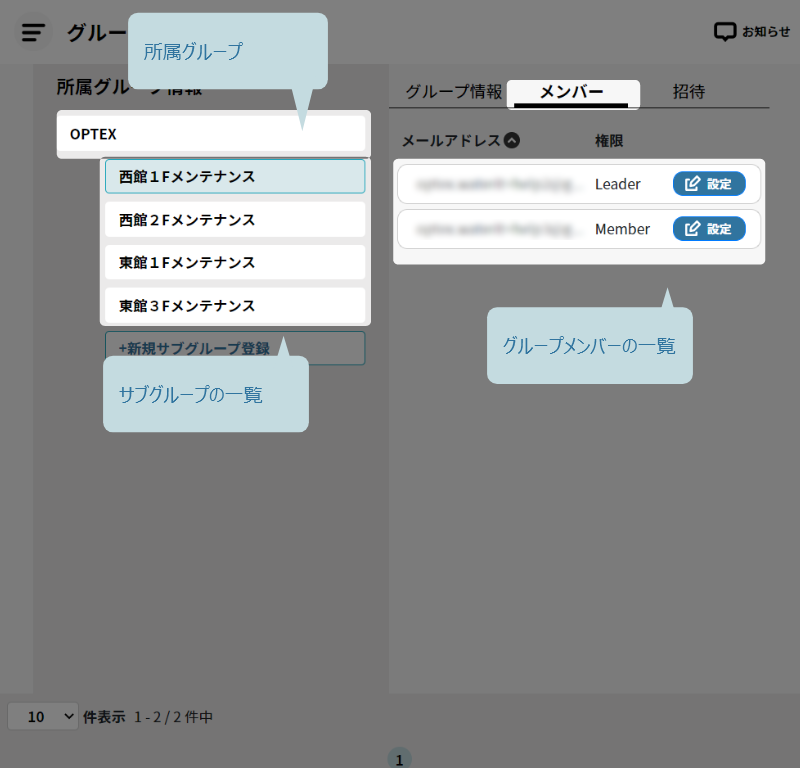
Task: Click the Leader role text
Action: point(617,184)
